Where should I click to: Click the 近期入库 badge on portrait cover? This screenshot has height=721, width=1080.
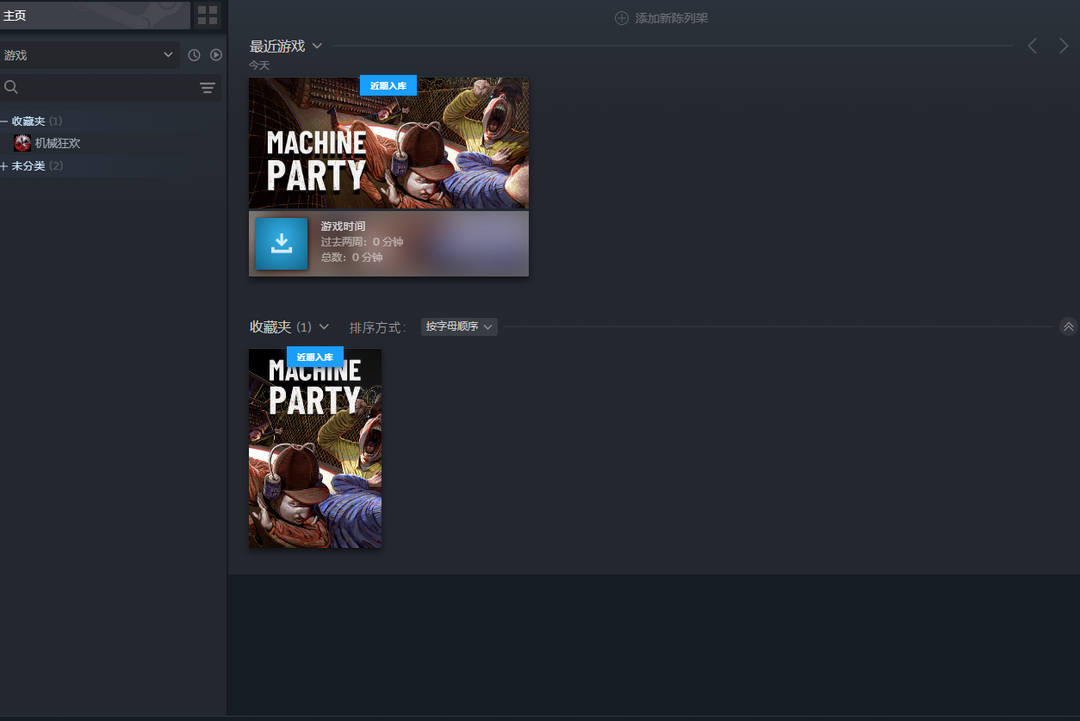(315, 357)
